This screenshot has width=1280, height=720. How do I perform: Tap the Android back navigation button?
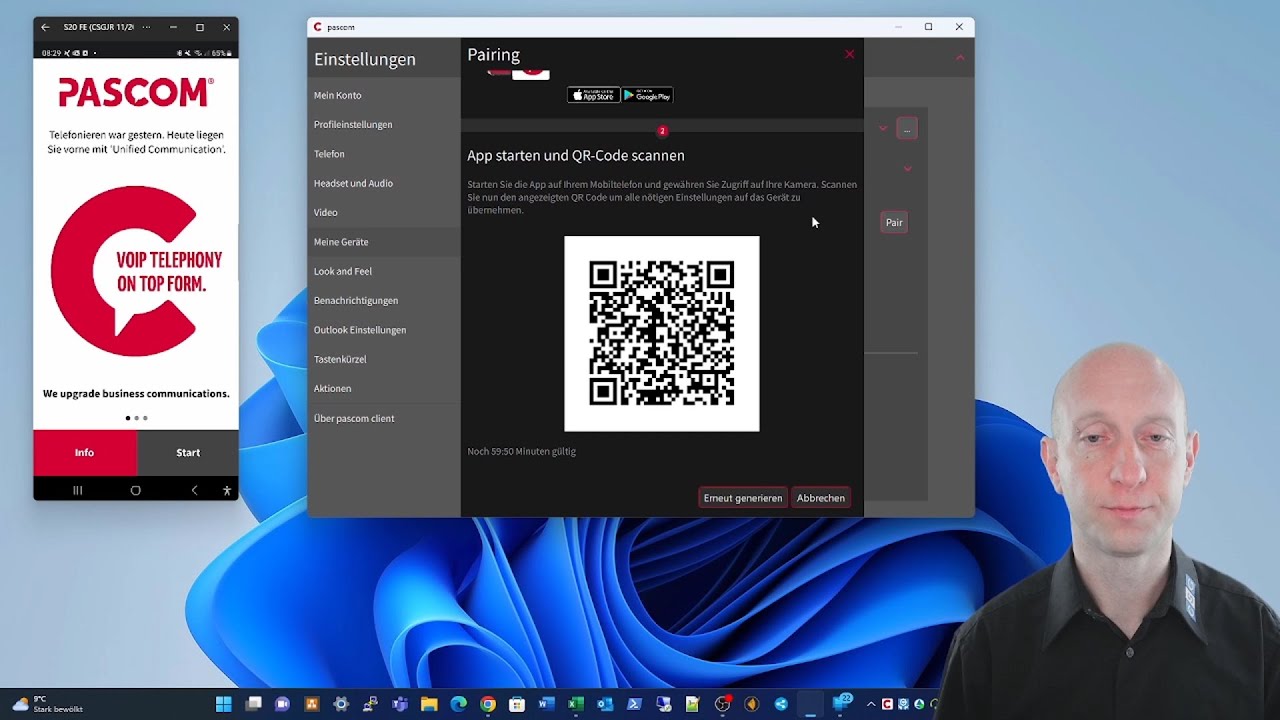click(x=194, y=490)
